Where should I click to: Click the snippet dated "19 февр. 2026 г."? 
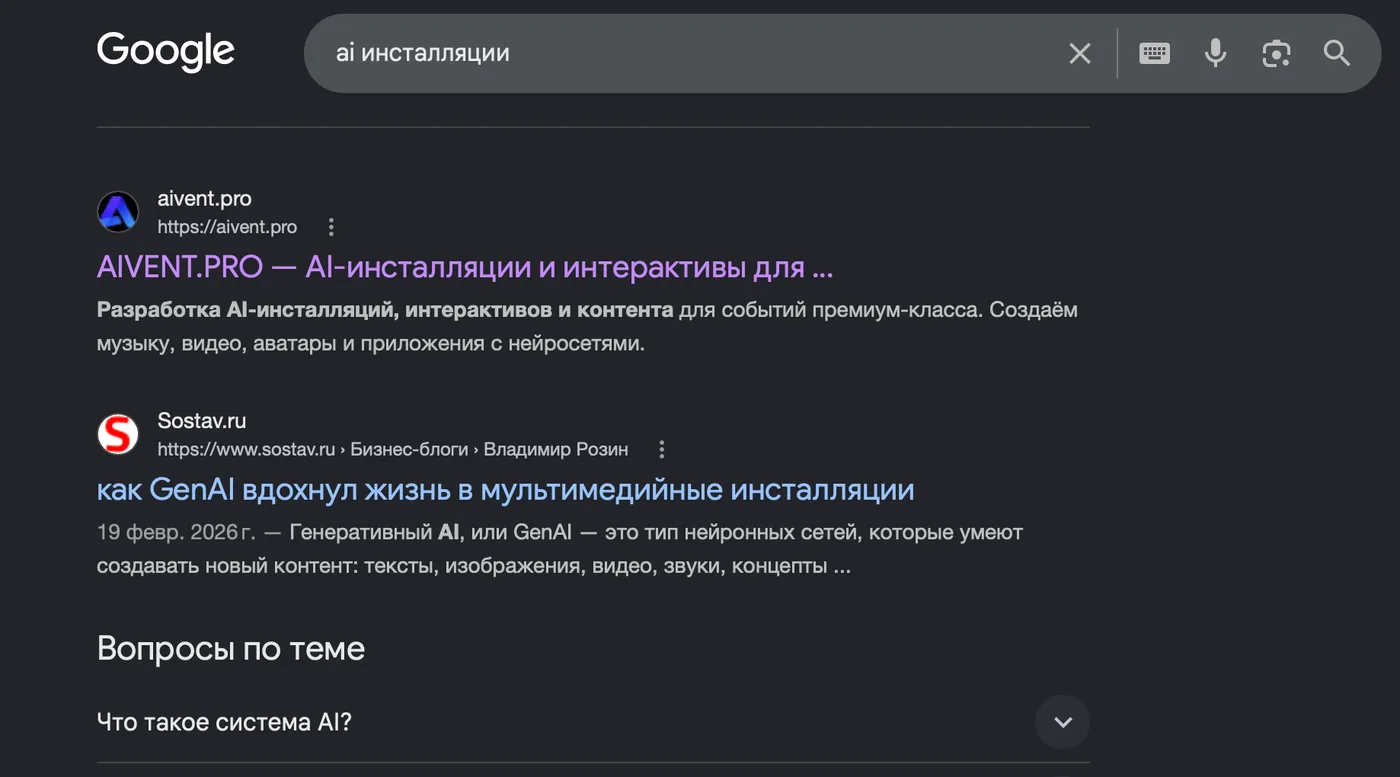560,549
